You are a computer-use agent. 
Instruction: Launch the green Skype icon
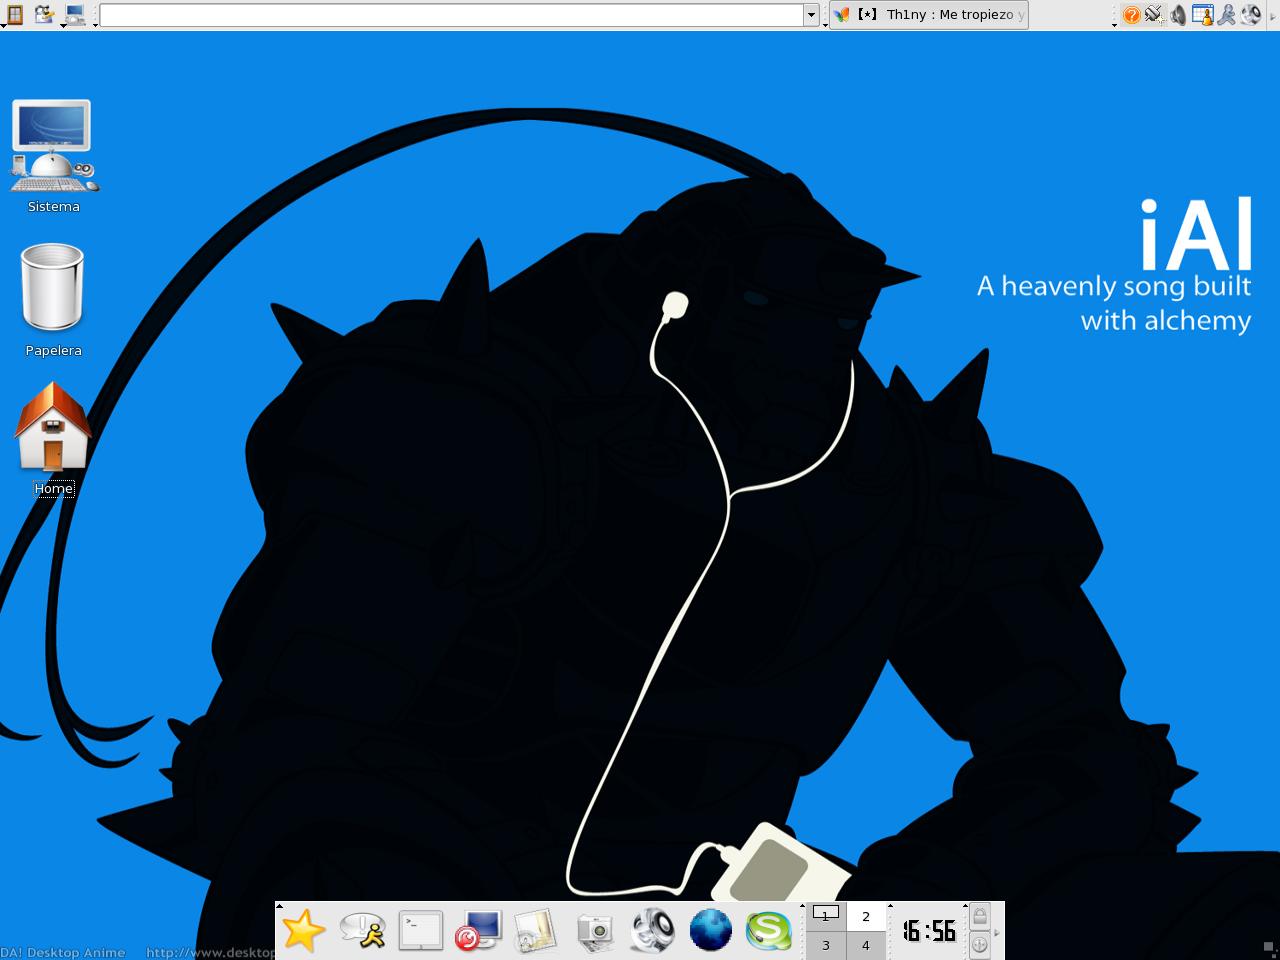(769, 931)
